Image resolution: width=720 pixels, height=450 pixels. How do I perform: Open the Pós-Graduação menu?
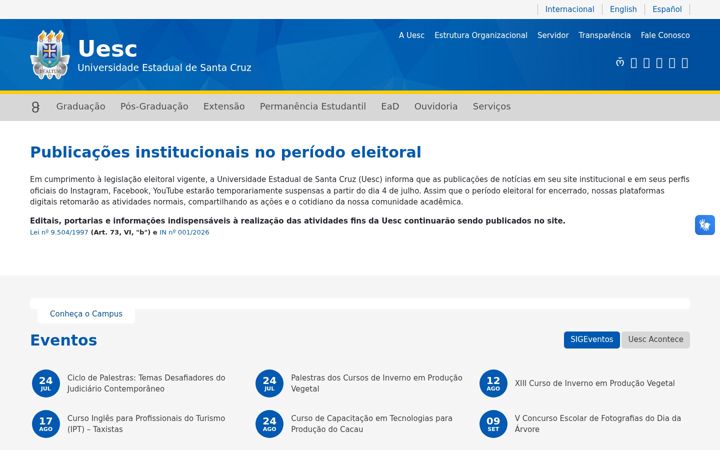tap(154, 107)
